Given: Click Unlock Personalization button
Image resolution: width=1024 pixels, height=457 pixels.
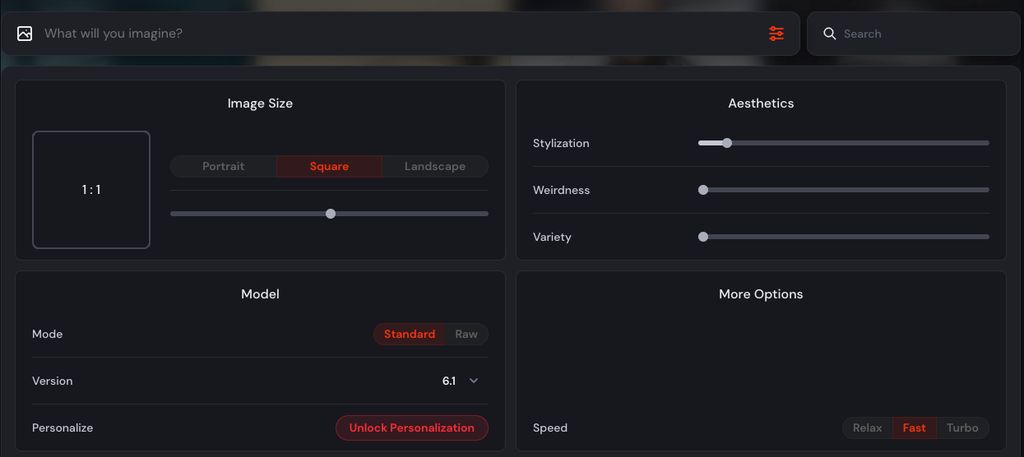Looking at the screenshot, I should pos(411,428).
